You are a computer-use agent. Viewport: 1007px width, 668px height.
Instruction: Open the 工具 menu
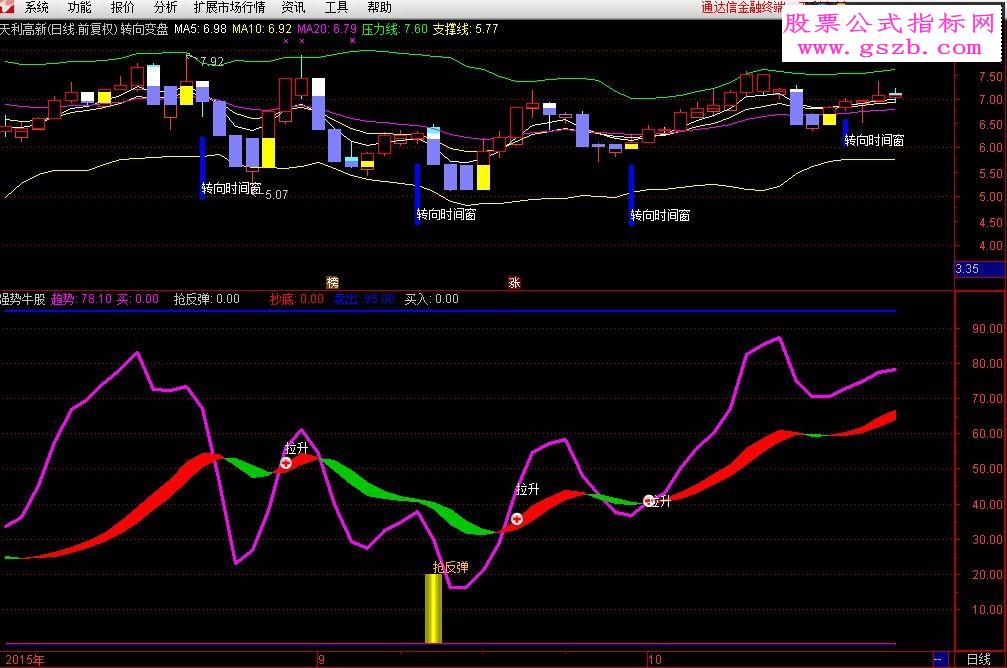337,8
